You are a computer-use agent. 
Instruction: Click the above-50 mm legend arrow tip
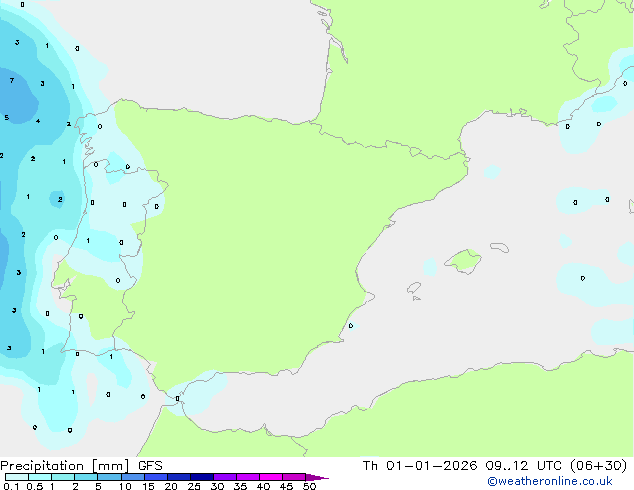(x=317, y=477)
